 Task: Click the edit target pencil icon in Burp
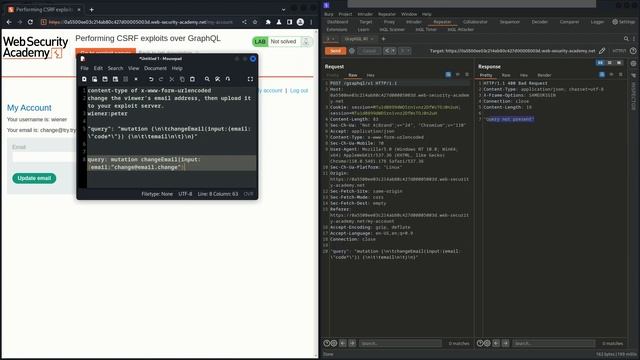click(602, 51)
